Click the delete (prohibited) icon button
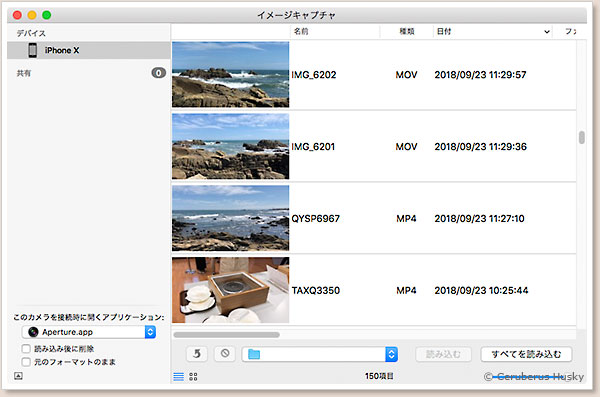The width and height of the screenshot is (600, 397). point(225,354)
